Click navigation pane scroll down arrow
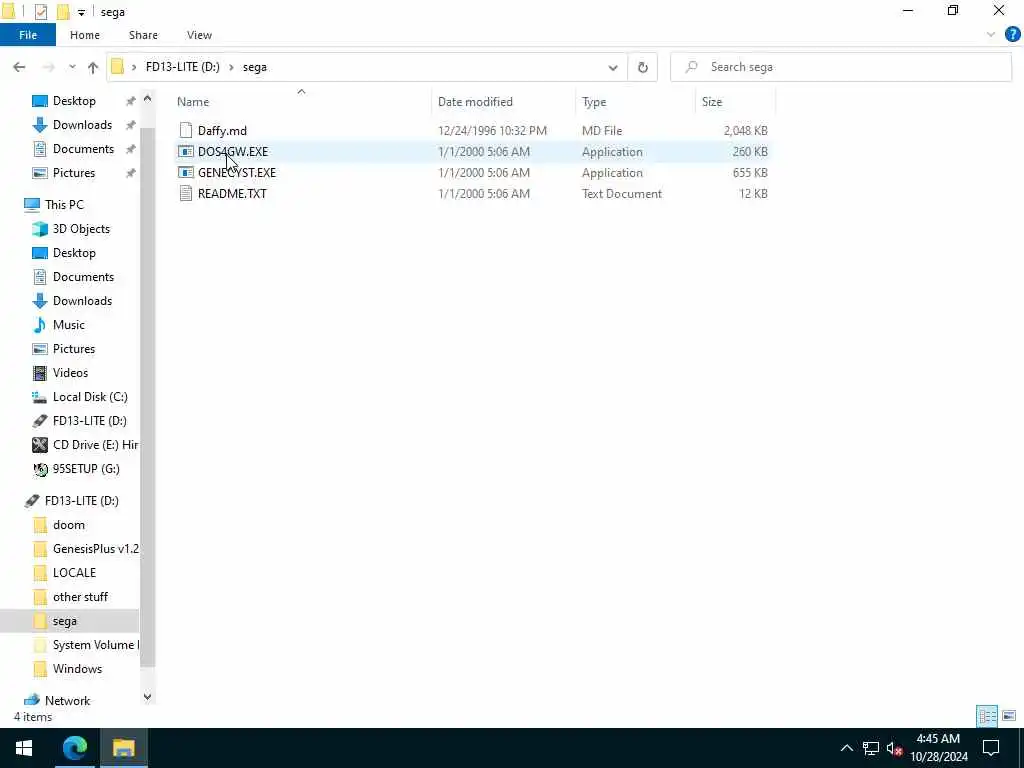 148,697
